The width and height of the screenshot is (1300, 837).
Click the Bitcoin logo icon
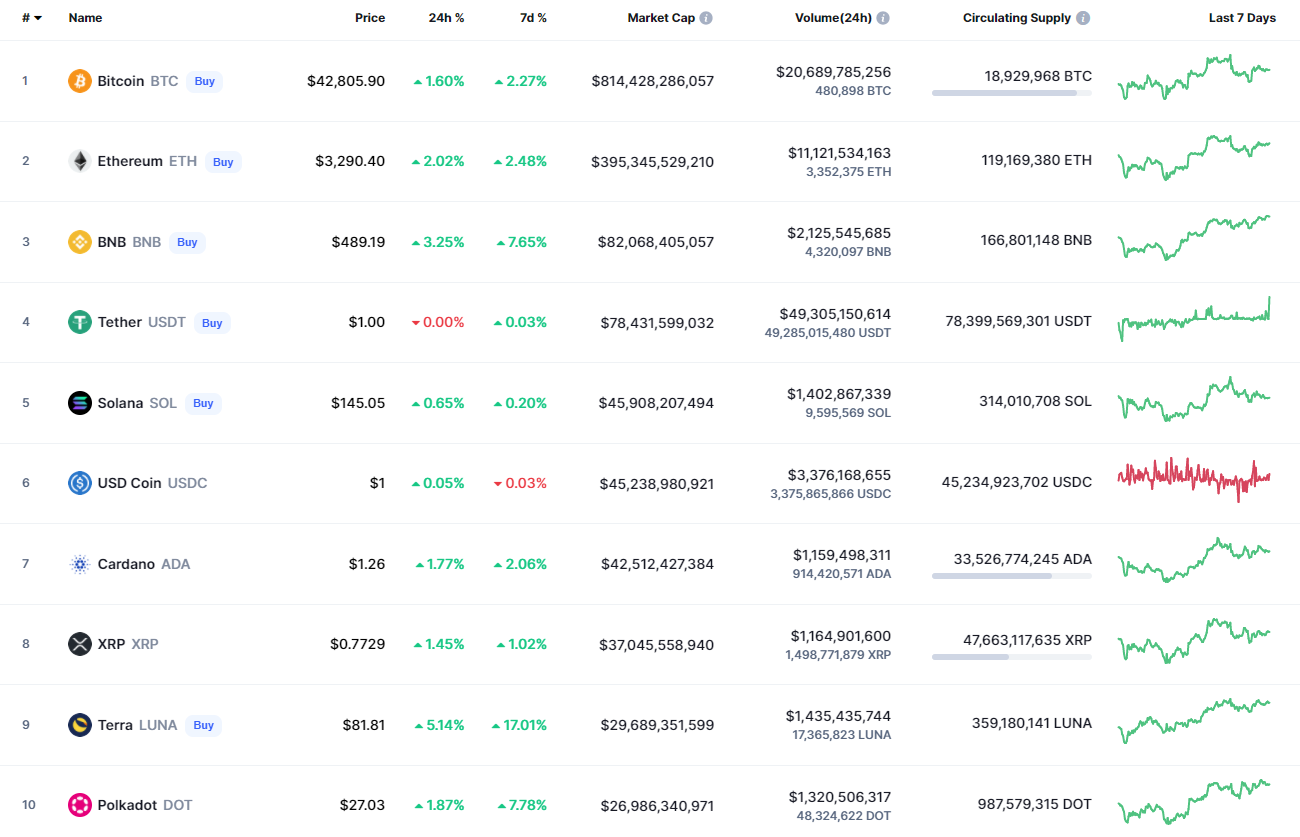click(x=80, y=81)
